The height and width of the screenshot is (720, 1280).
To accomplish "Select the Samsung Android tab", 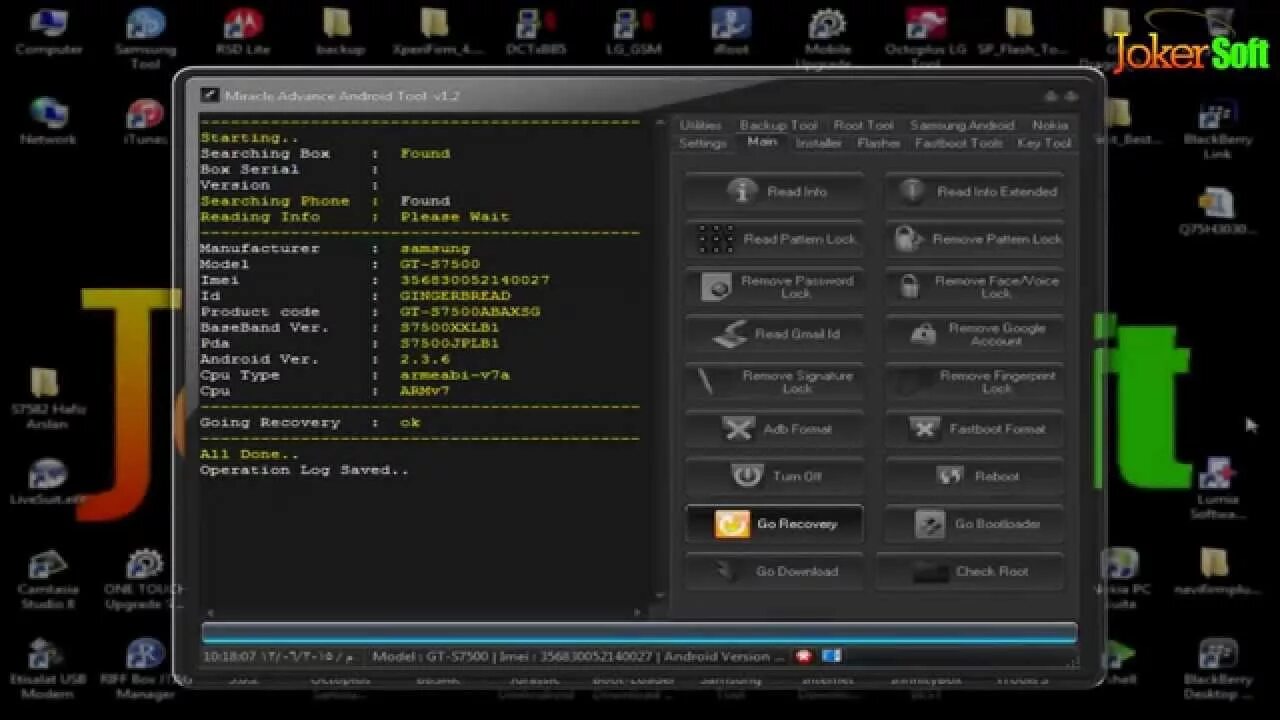I will [x=962, y=125].
